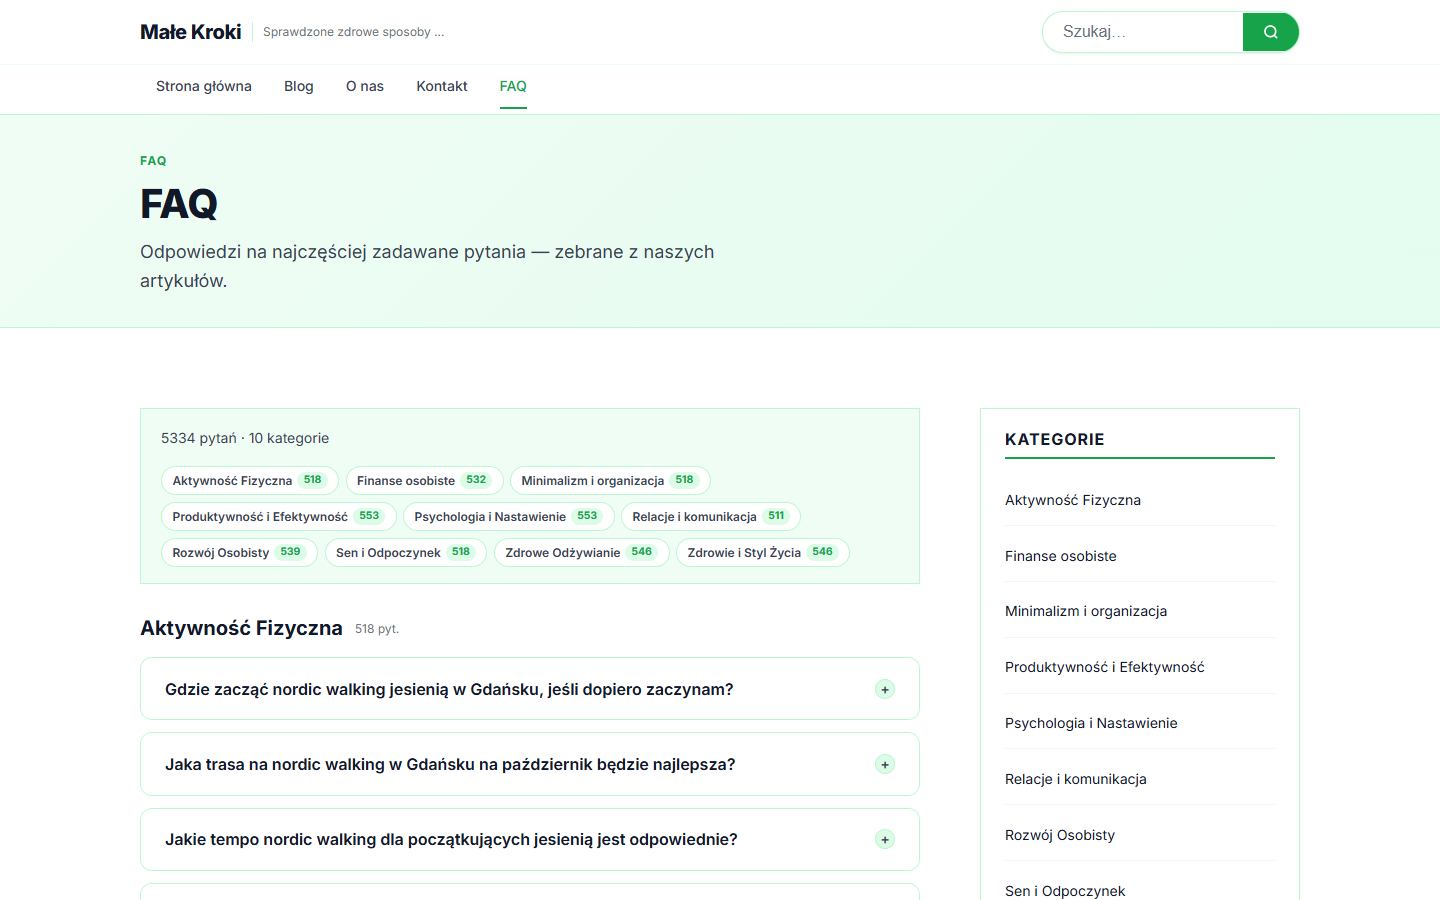The height and width of the screenshot is (900, 1440).
Task: Expand the question about starting nordic walking in Gdańsk
Action: (x=530, y=689)
